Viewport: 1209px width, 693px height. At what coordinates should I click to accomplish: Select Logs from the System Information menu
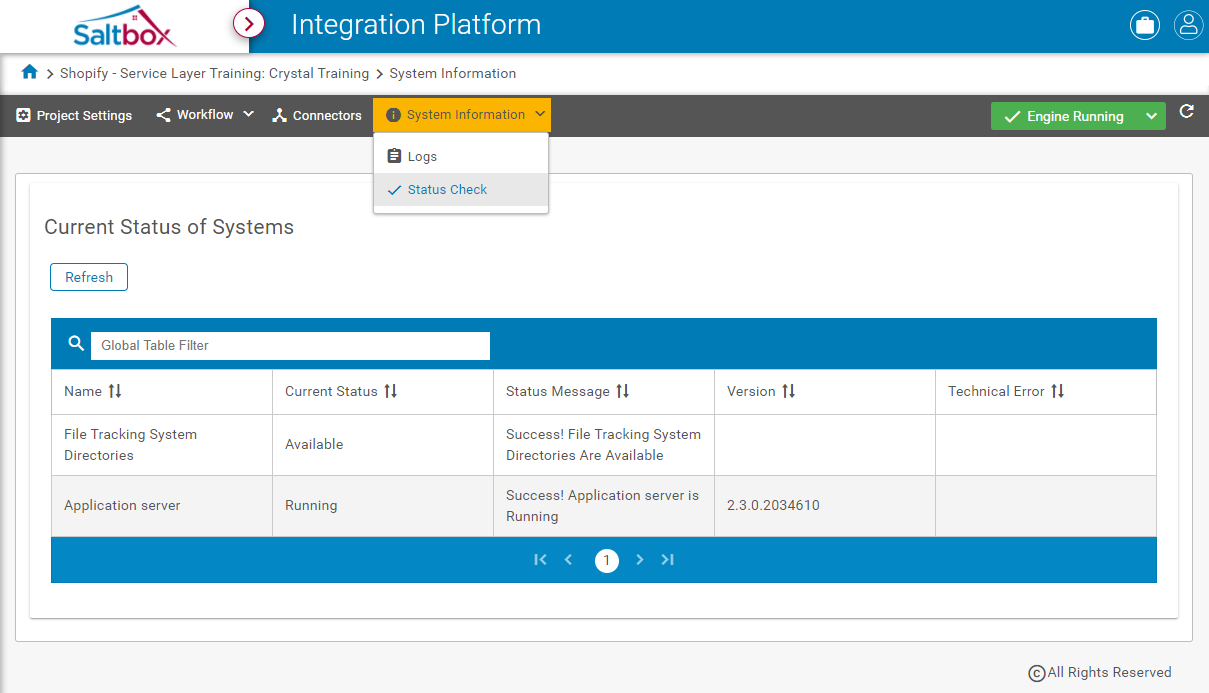click(x=461, y=156)
